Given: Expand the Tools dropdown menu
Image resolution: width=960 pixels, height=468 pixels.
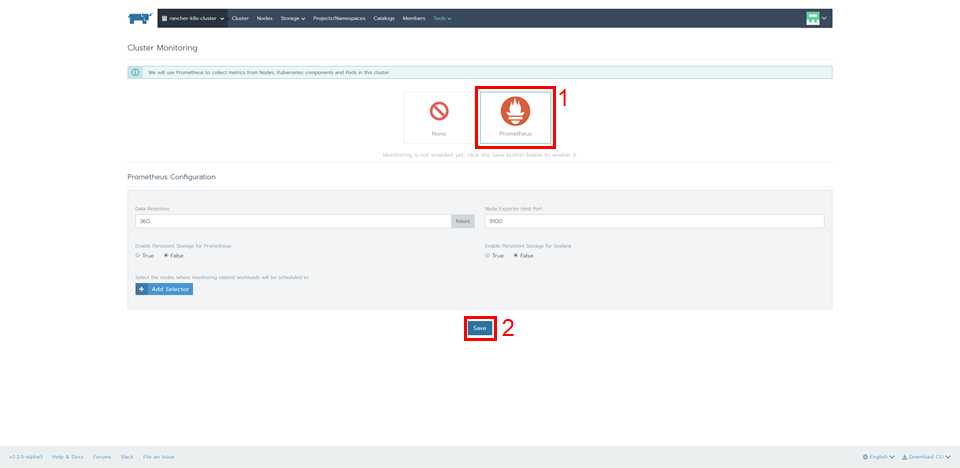Looking at the screenshot, I should tap(442, 18).
